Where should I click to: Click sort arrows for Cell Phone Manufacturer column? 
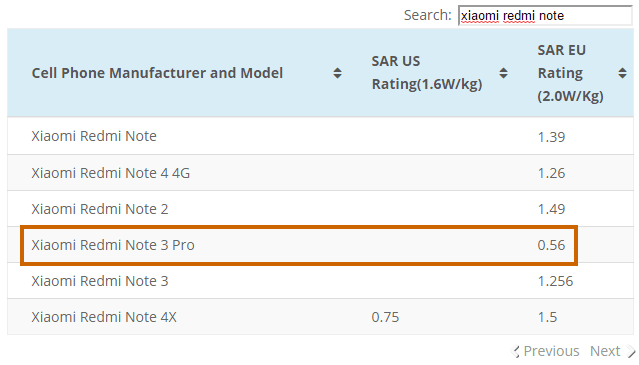337,73
